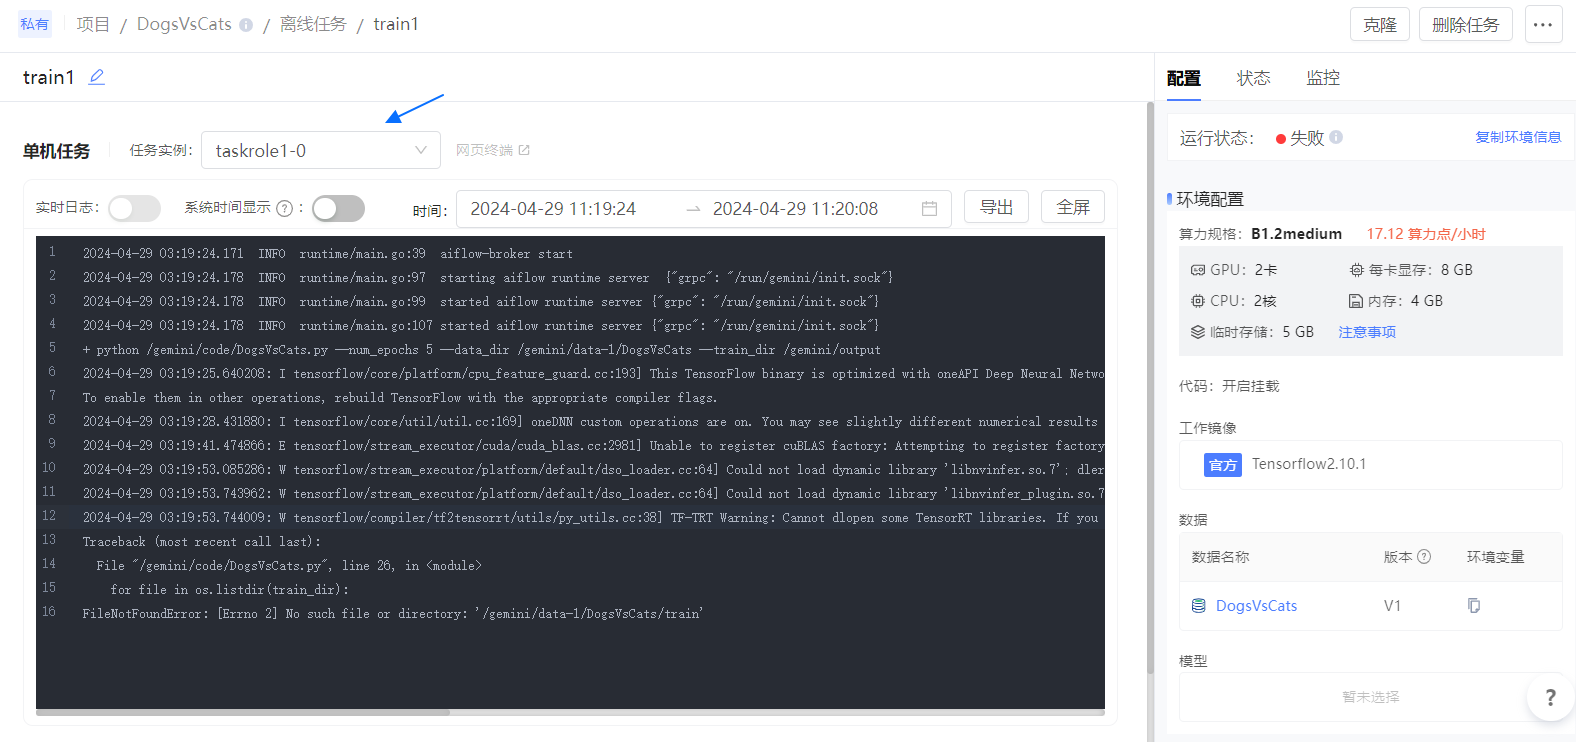Click the info icon next to 失败 status
Screen dimensions: 1576x742
coord(1336,138)
